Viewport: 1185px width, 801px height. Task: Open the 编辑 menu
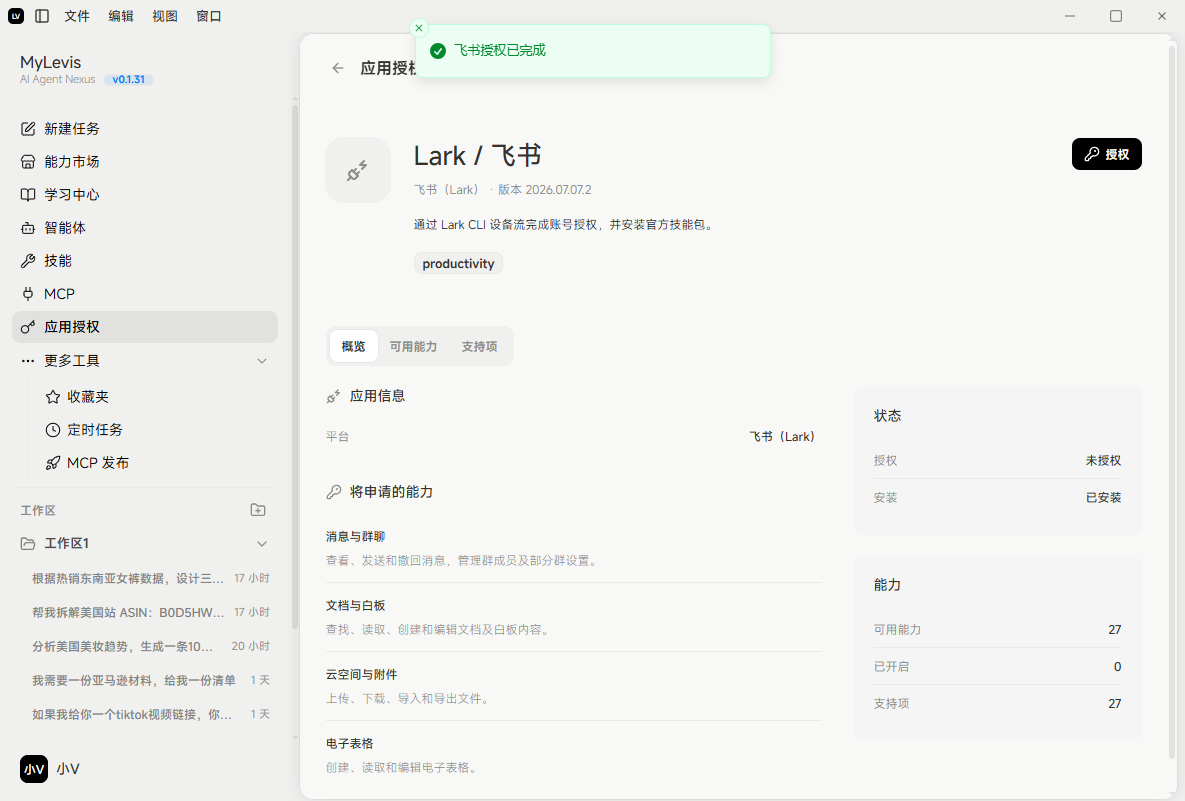pos(121,16)
